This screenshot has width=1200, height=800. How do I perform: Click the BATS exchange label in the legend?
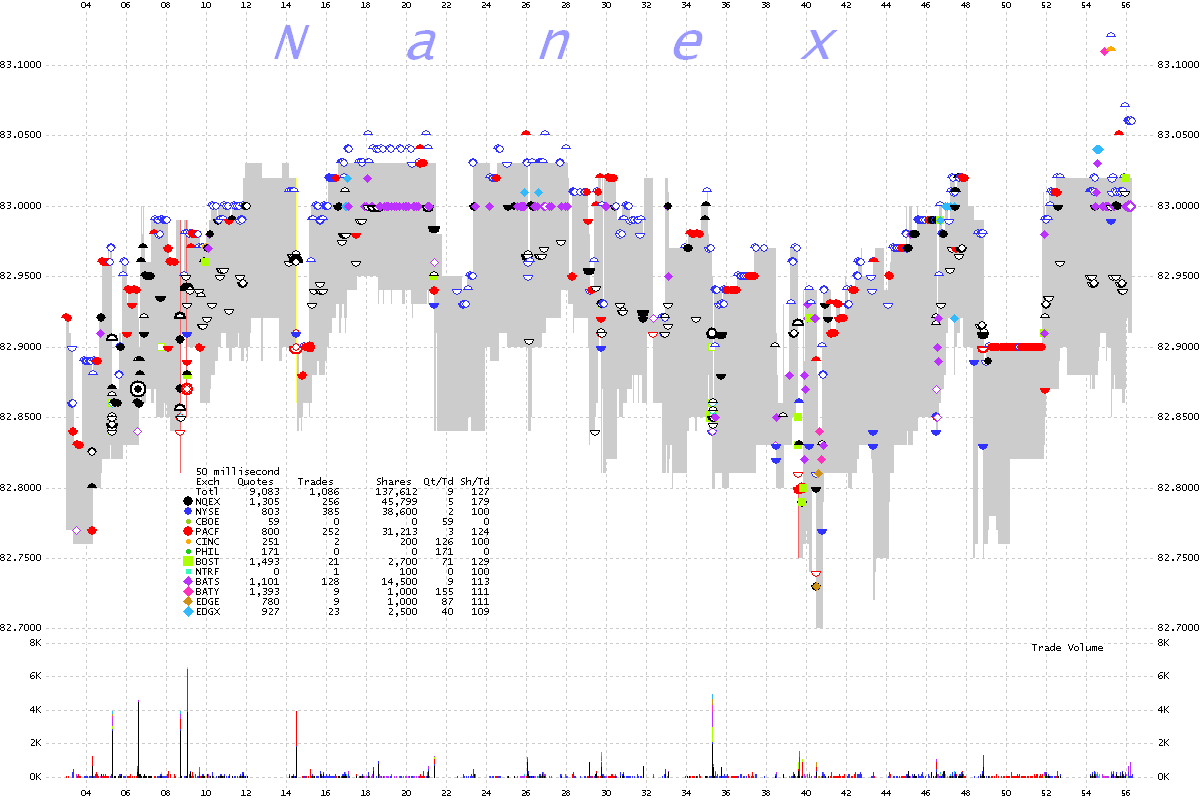click(x=207, y=581)
